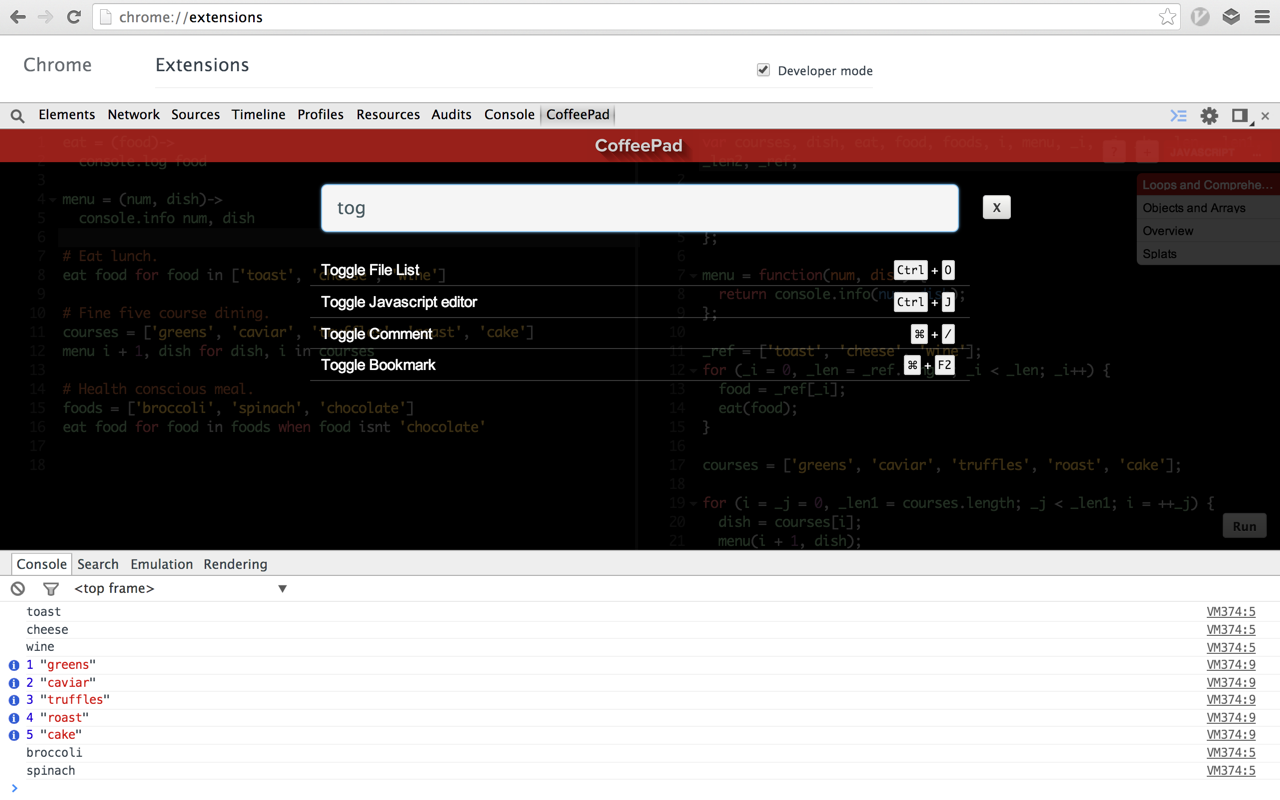Click info icon beside 1 "greens"
Viewport: 1280px width, 800px height.
[14, 665]
